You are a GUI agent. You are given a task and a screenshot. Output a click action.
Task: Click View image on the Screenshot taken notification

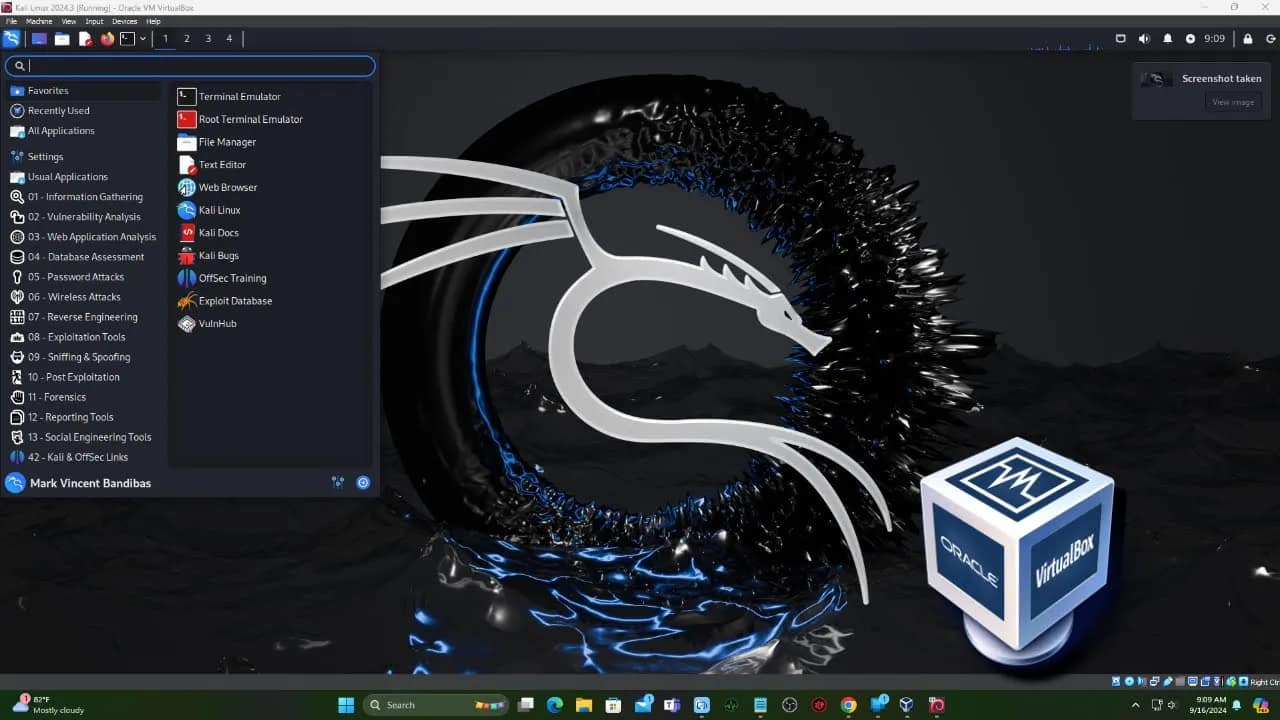1232,101
